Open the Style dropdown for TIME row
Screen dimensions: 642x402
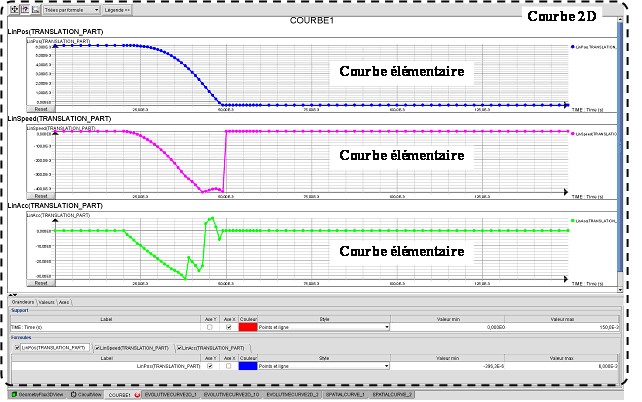[385, 326]
